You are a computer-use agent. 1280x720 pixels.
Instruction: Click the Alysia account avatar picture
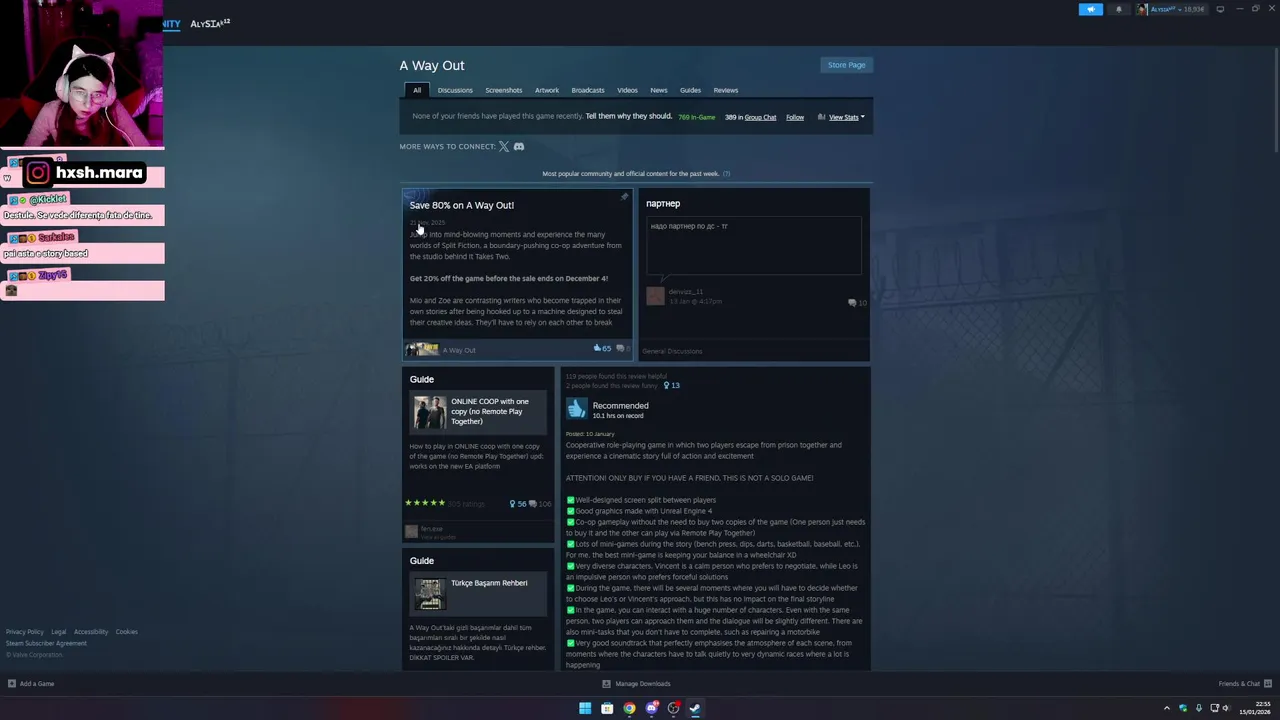[x=1142, y=9]
